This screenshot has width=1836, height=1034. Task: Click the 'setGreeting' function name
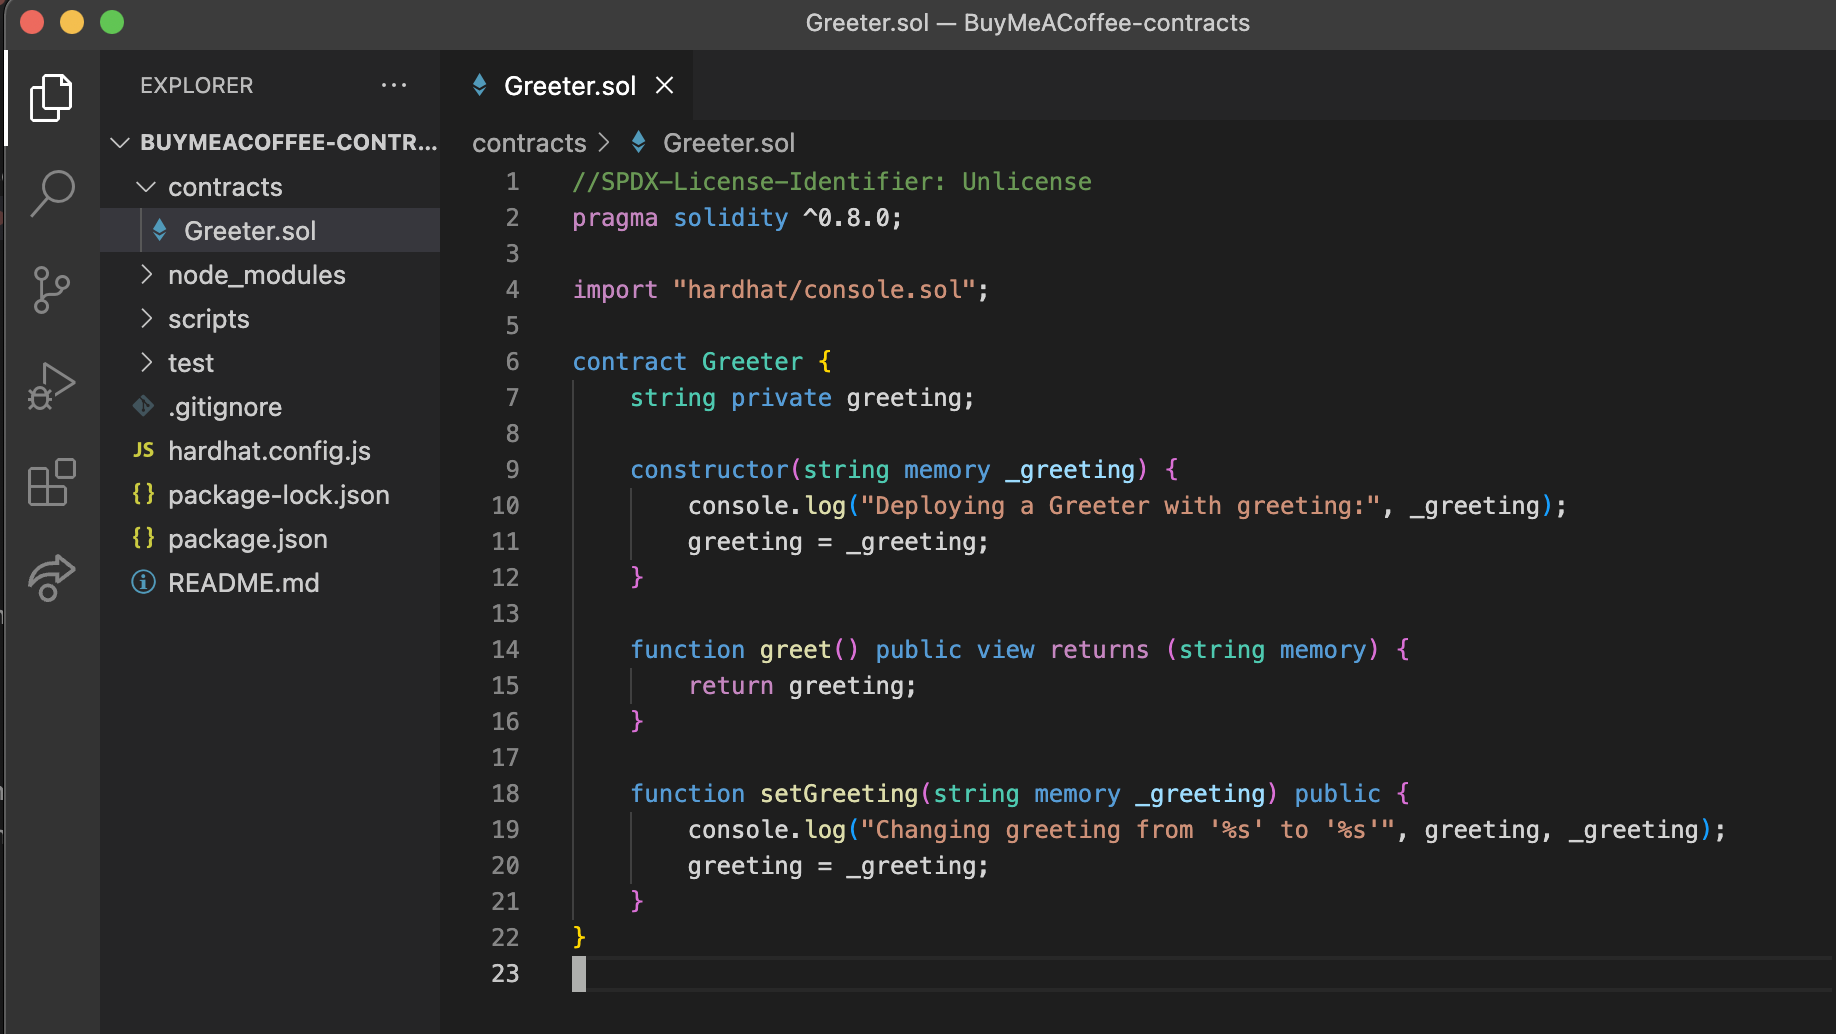point(839,794)
